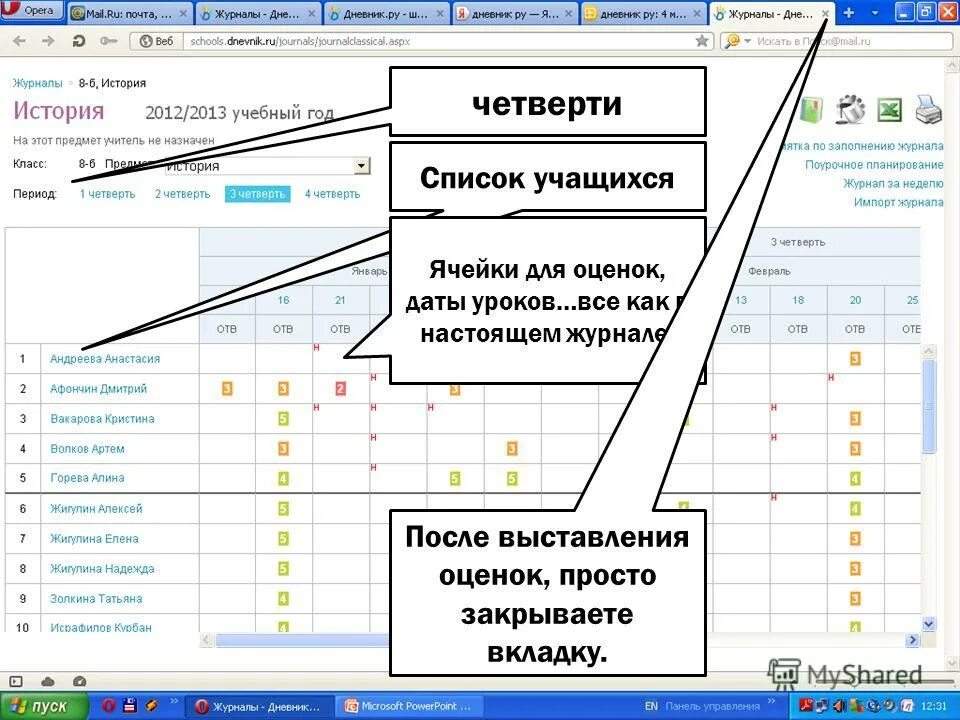This screenshot has width=960, height=720.
Task: Reload the page with the refresh icon
Action: point(78,41)
